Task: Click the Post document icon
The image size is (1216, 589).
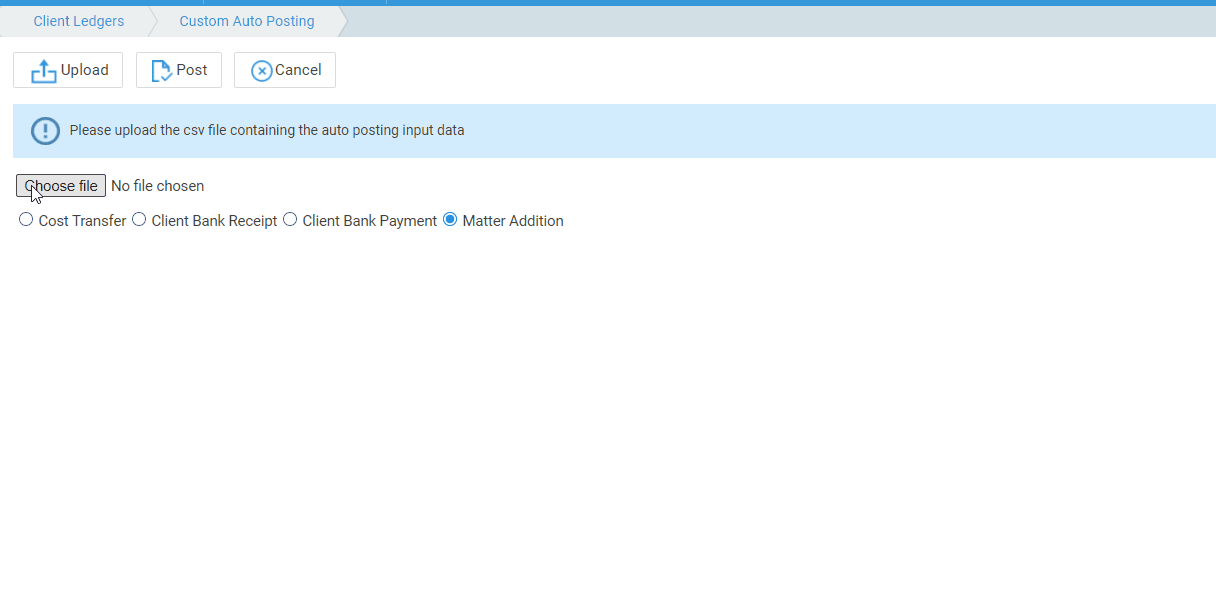Action: 161,71
